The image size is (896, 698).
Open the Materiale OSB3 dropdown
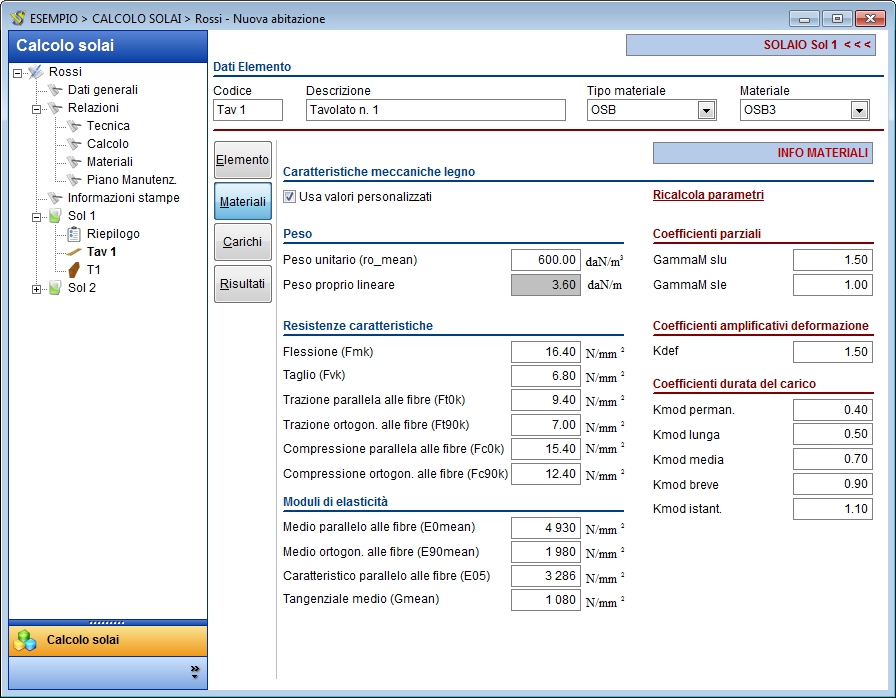click(x=859, y=110)
